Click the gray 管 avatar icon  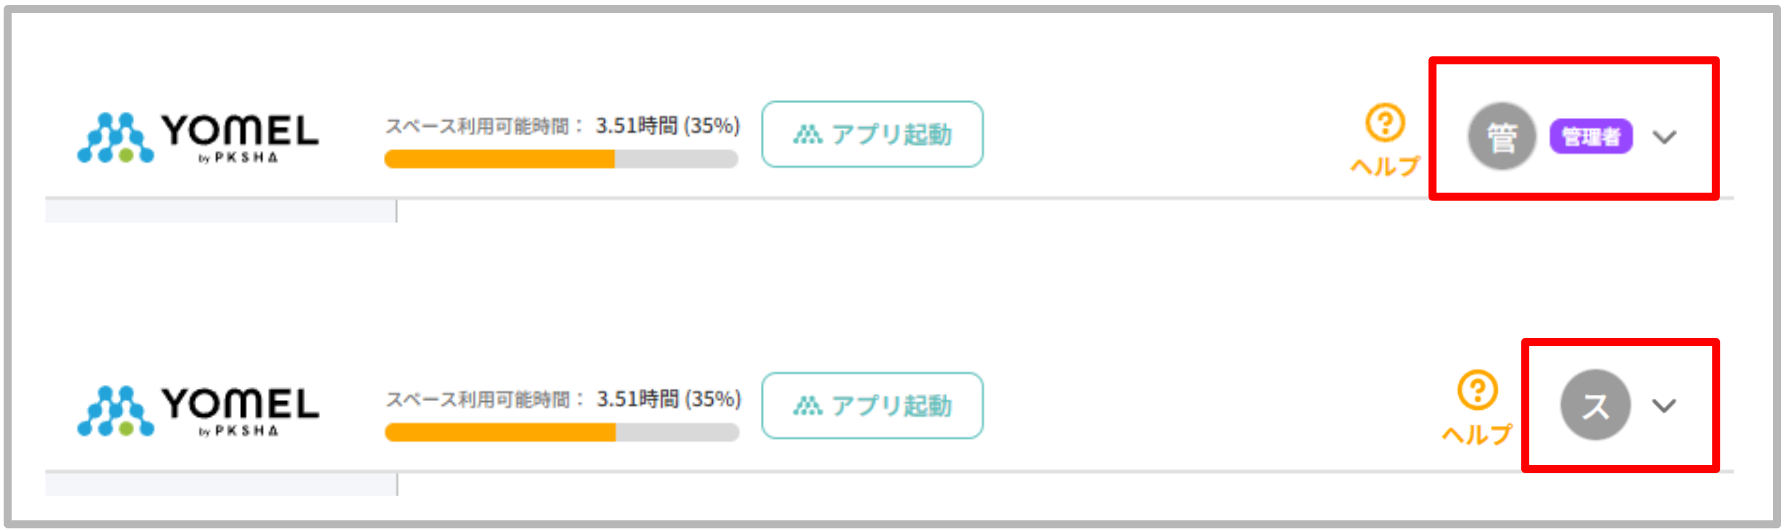pyautogui.click(x=1501, y=136)
